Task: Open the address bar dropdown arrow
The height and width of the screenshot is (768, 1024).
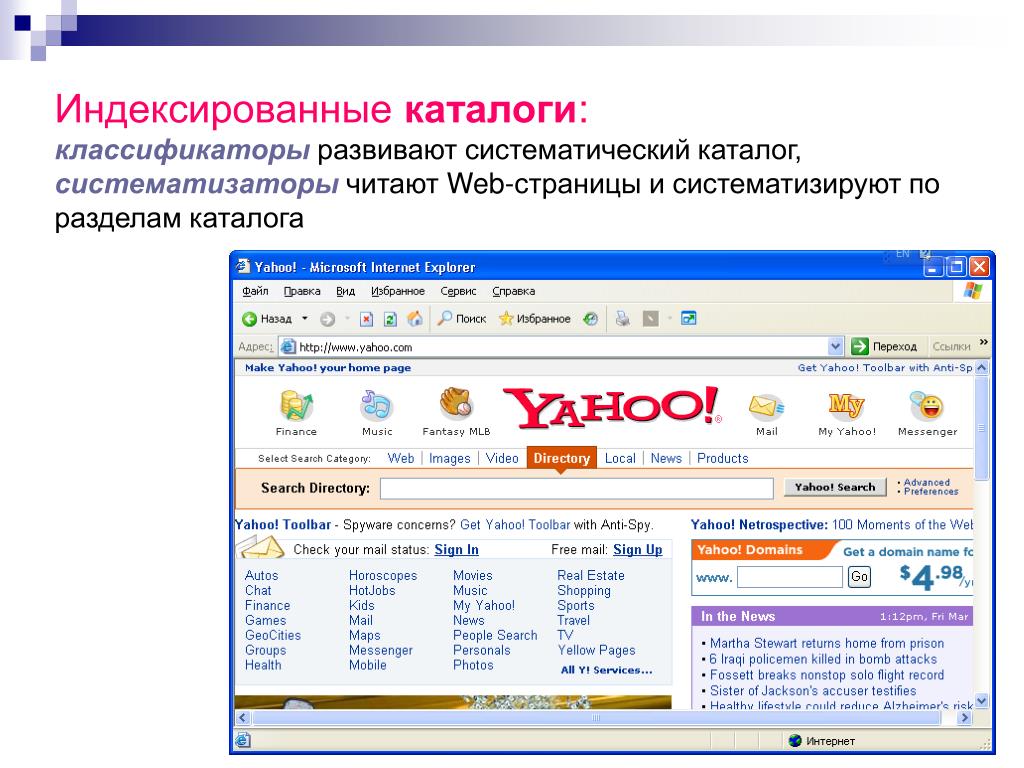Action: 835,346
